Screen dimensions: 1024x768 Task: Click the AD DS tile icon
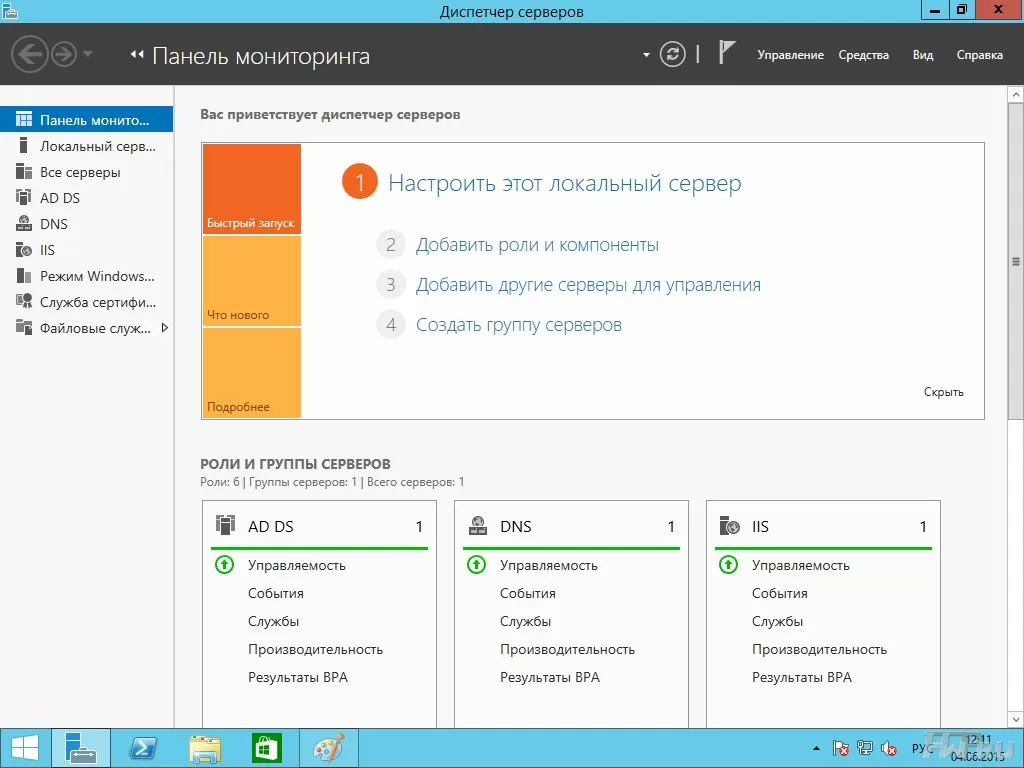[x=225, y=526]
